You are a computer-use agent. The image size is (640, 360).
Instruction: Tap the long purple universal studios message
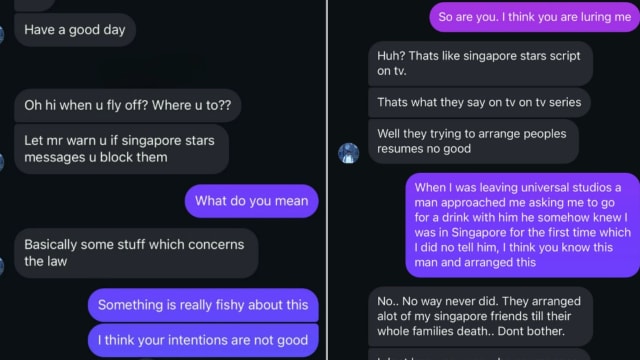(x=522, y=225)
